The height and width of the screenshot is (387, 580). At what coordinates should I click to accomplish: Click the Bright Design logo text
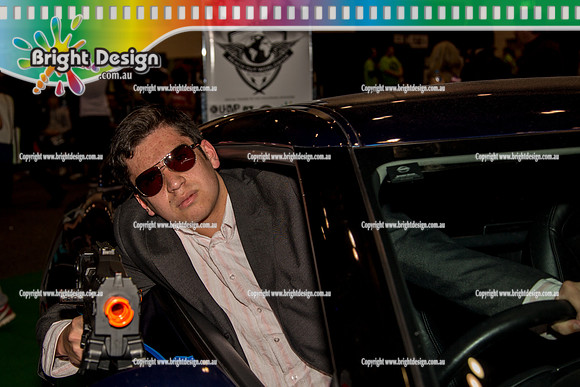(x=95, y=59)
